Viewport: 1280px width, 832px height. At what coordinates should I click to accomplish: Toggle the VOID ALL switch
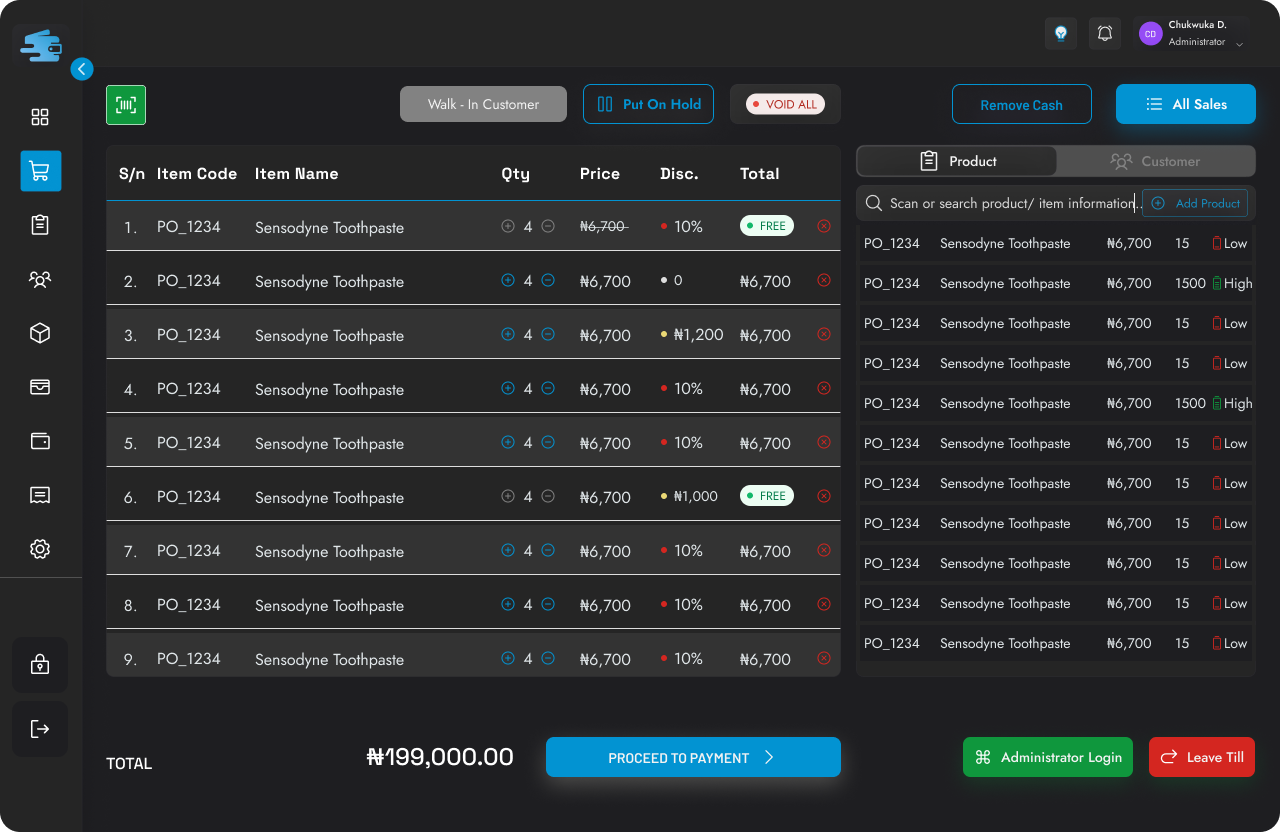pos(785,104)
